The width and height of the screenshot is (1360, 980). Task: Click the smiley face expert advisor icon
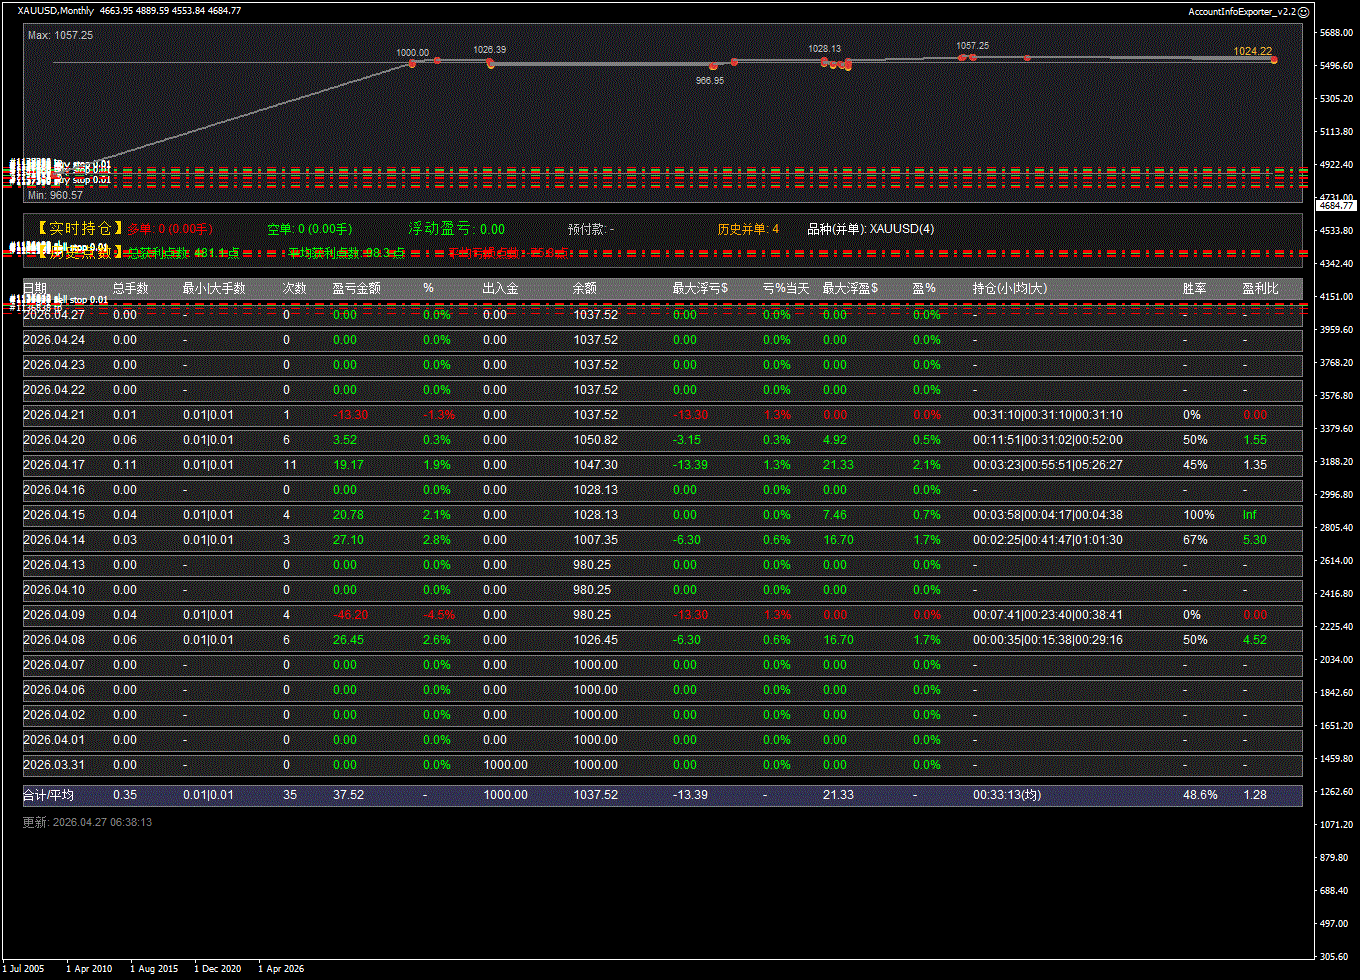click(x=1303, y=11)
